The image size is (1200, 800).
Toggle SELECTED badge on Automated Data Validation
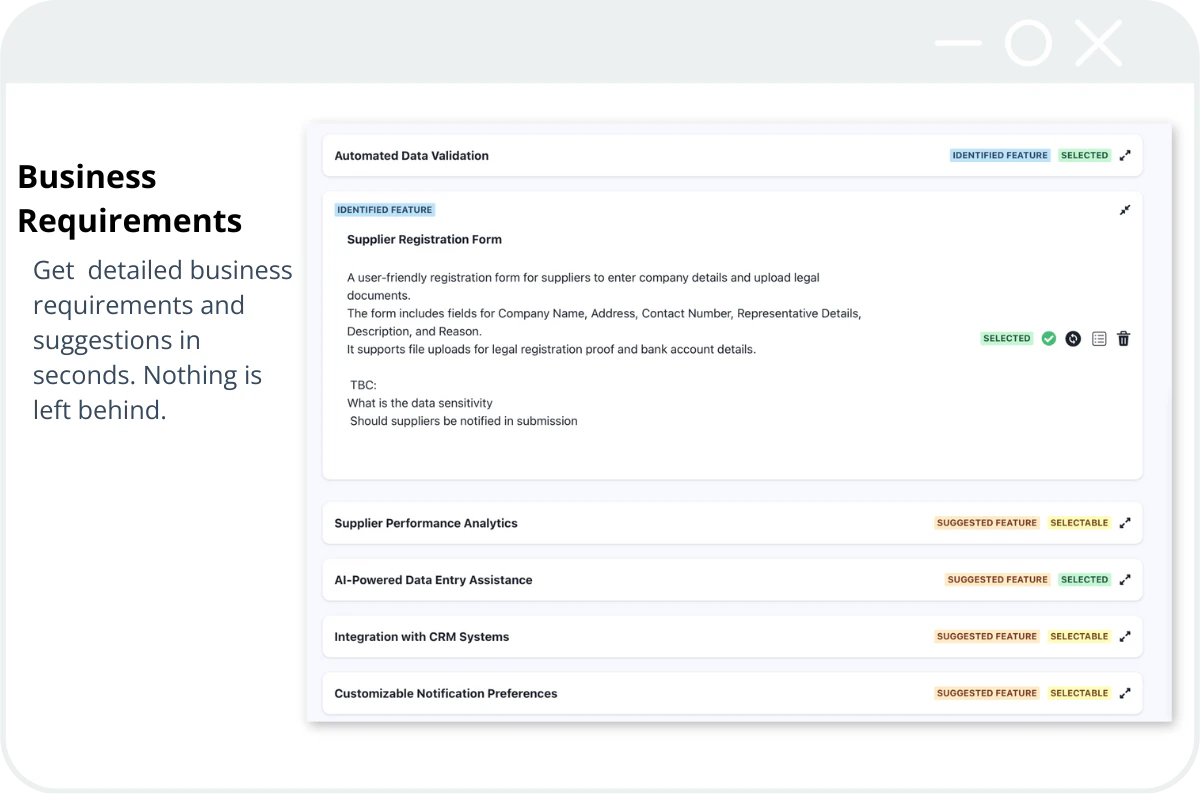(x=1084, y=155)
